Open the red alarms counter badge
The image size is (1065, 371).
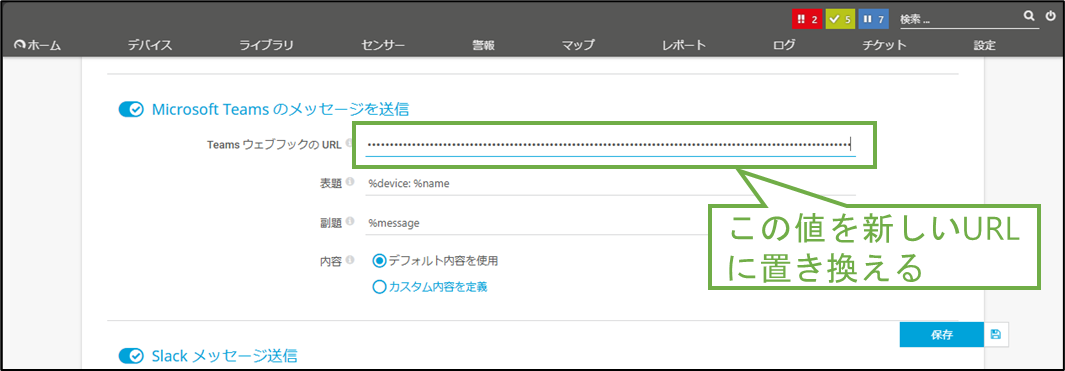(x=807, y=20)
